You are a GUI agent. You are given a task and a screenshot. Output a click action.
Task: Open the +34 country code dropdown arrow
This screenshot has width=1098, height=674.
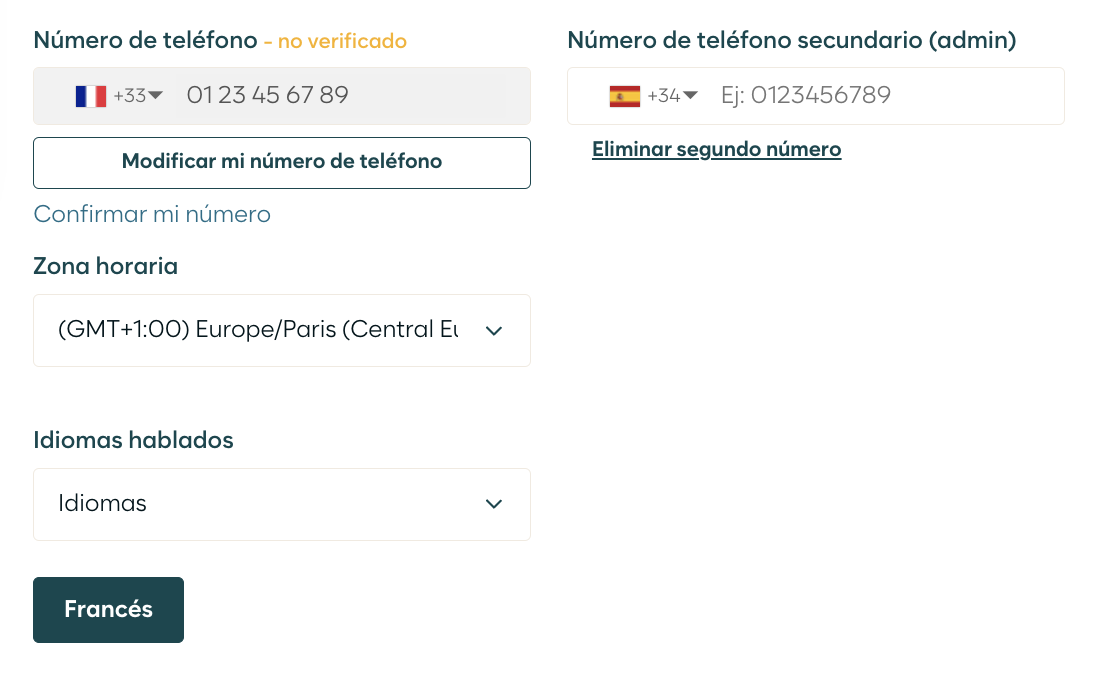690,95
